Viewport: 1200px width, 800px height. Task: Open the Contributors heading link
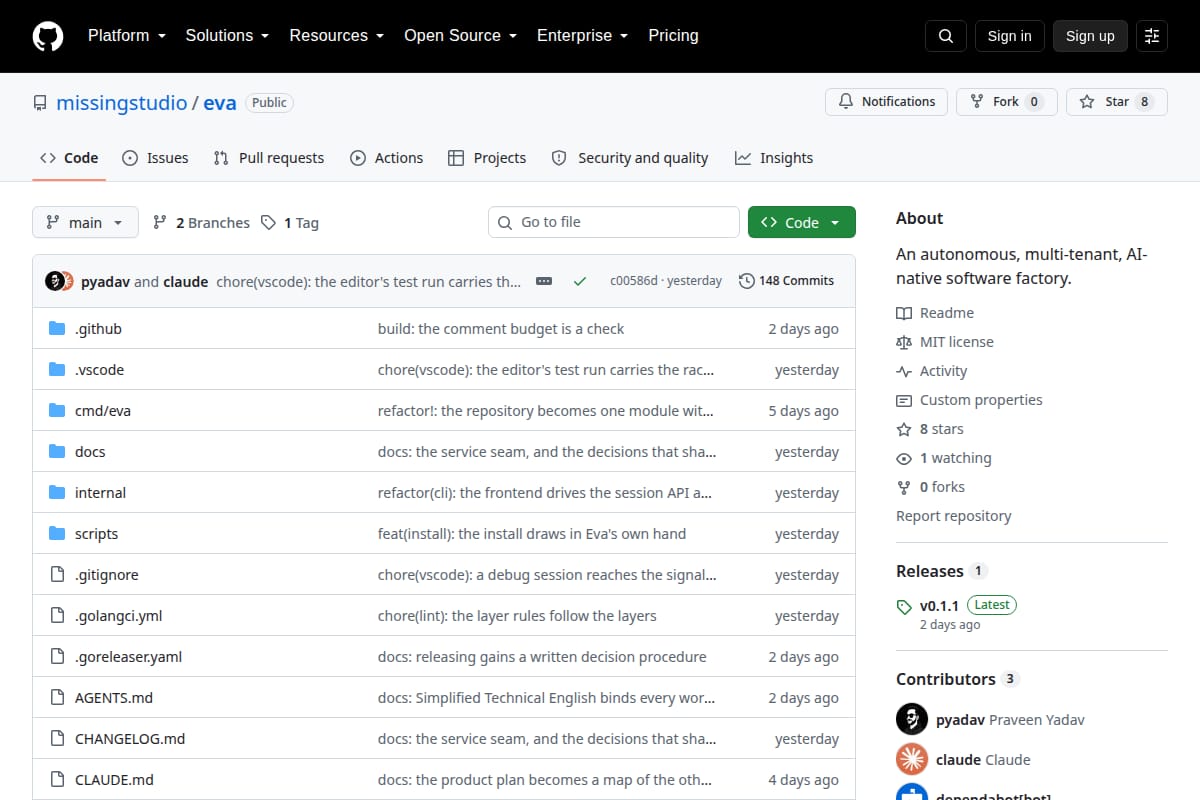coord(946,679)
